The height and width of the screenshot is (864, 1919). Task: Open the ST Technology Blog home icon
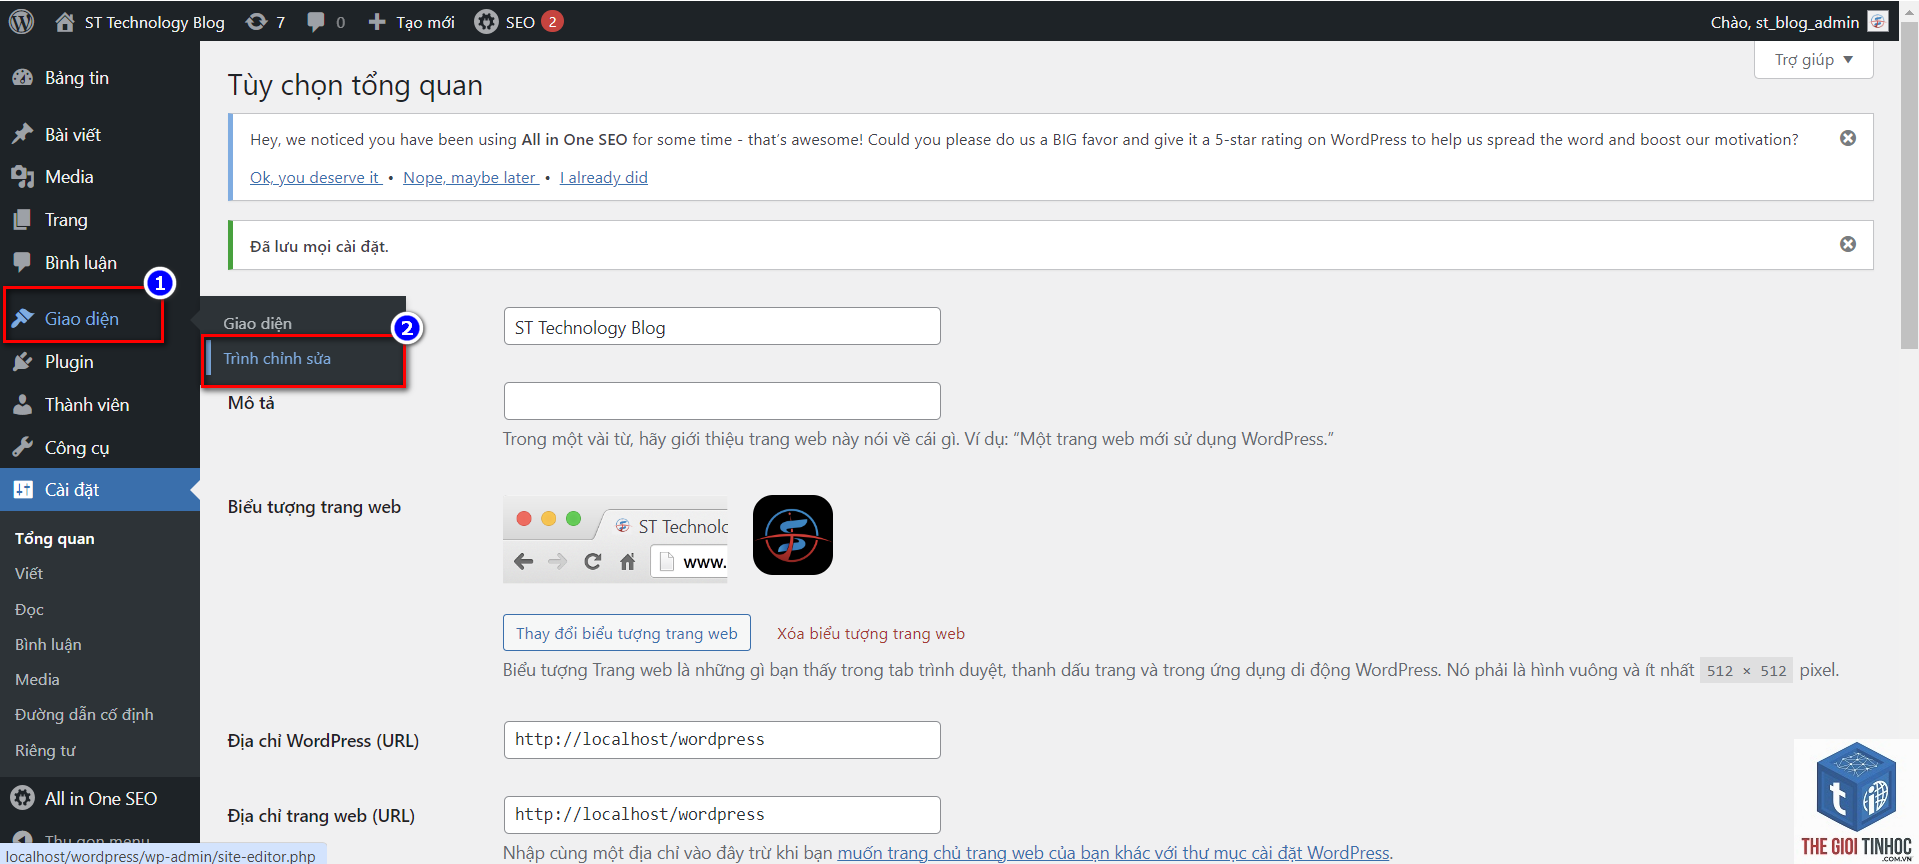65,21
